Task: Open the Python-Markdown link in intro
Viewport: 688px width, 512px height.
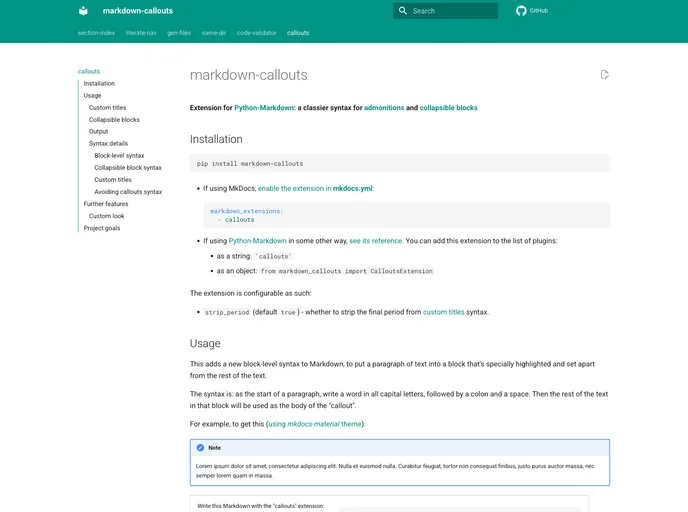Action: tap(264, 107)
